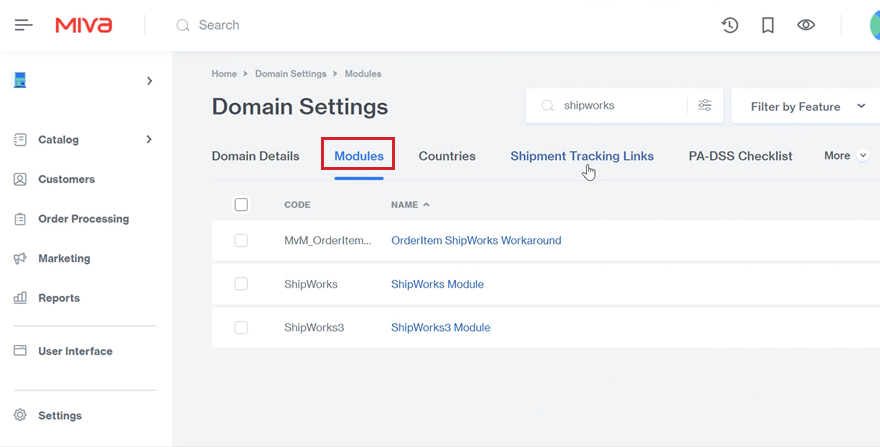Open the user avatar menu

point(874,25)
